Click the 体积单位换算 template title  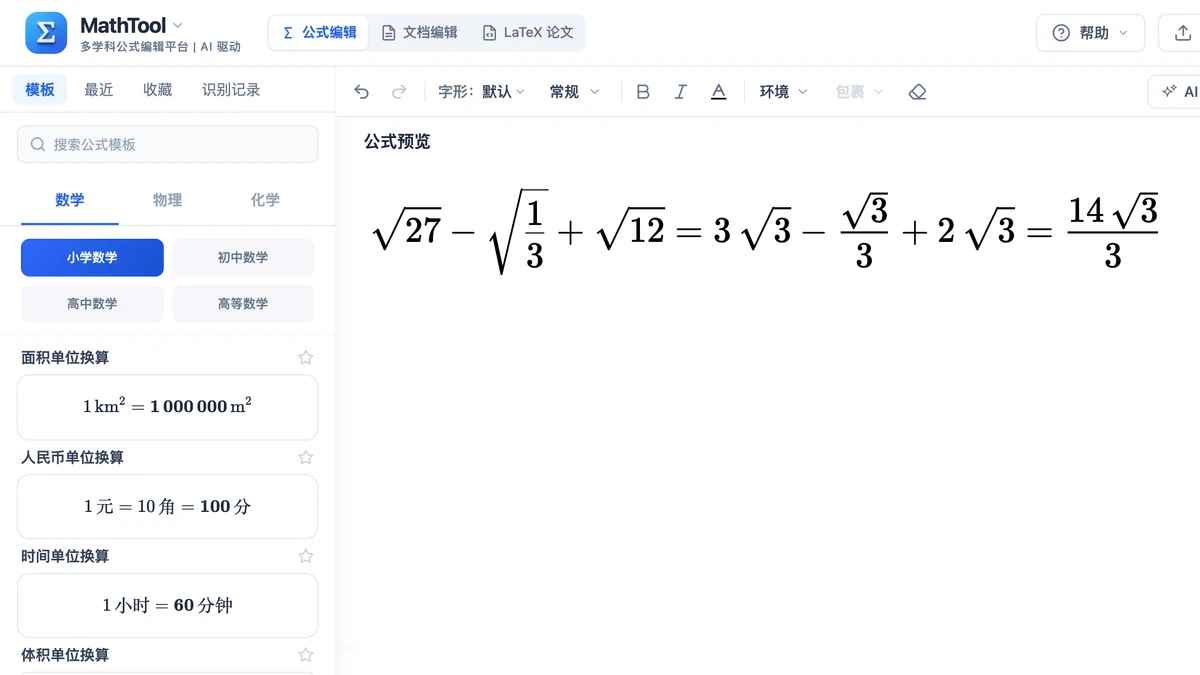click(65, 655)
